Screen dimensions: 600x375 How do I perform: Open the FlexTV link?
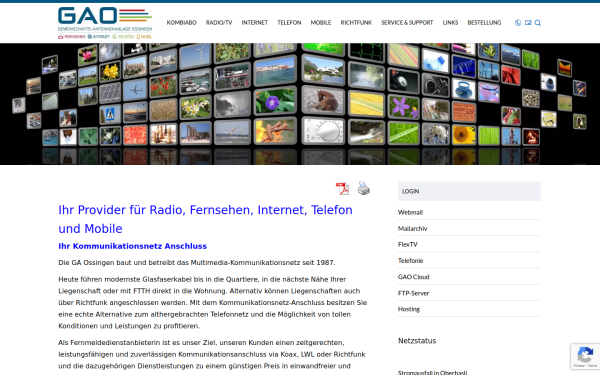click(x=408, y=245)
